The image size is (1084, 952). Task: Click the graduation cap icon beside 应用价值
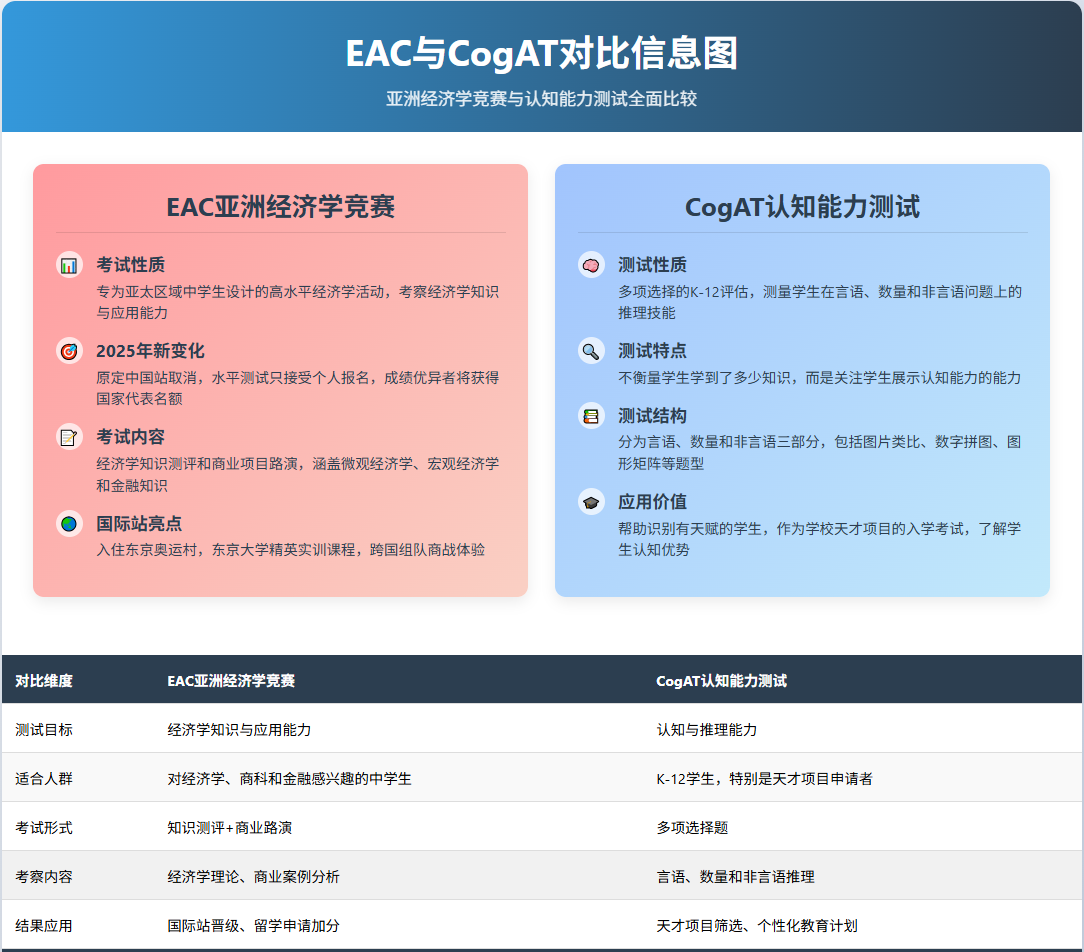(x=591, y=502)
